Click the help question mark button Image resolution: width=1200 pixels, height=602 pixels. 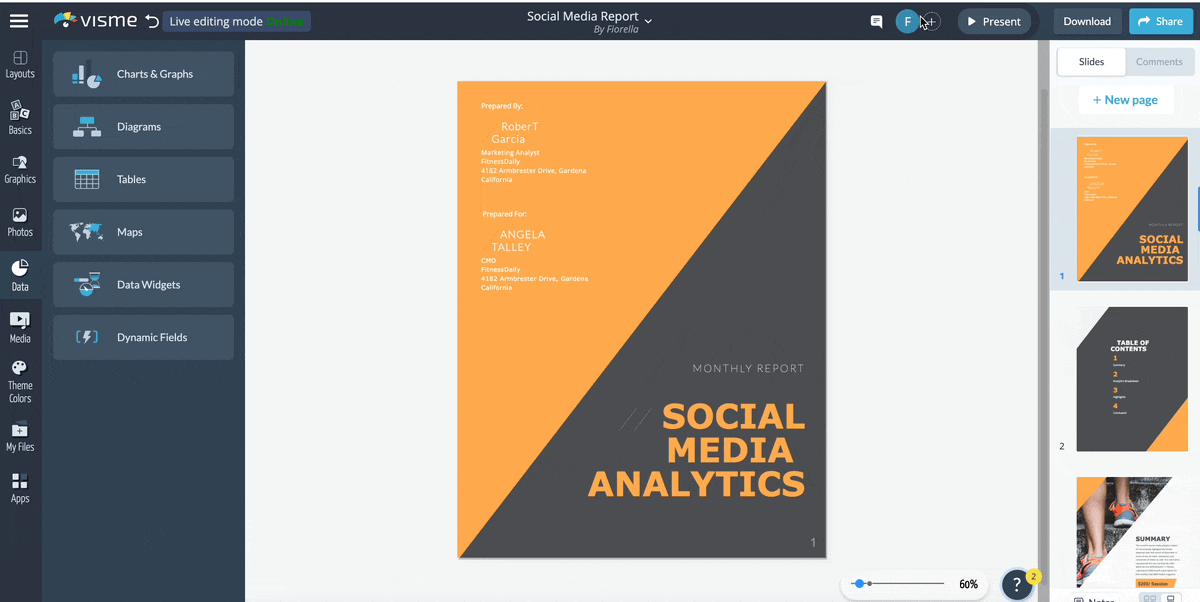point(1017,583)
